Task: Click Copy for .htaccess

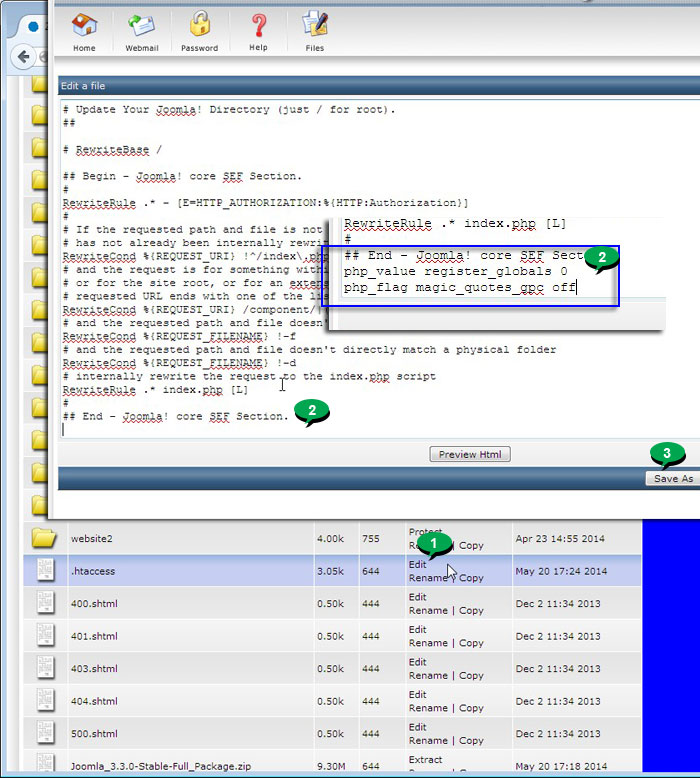Action: pyautogui.click(x=471, y=578)
